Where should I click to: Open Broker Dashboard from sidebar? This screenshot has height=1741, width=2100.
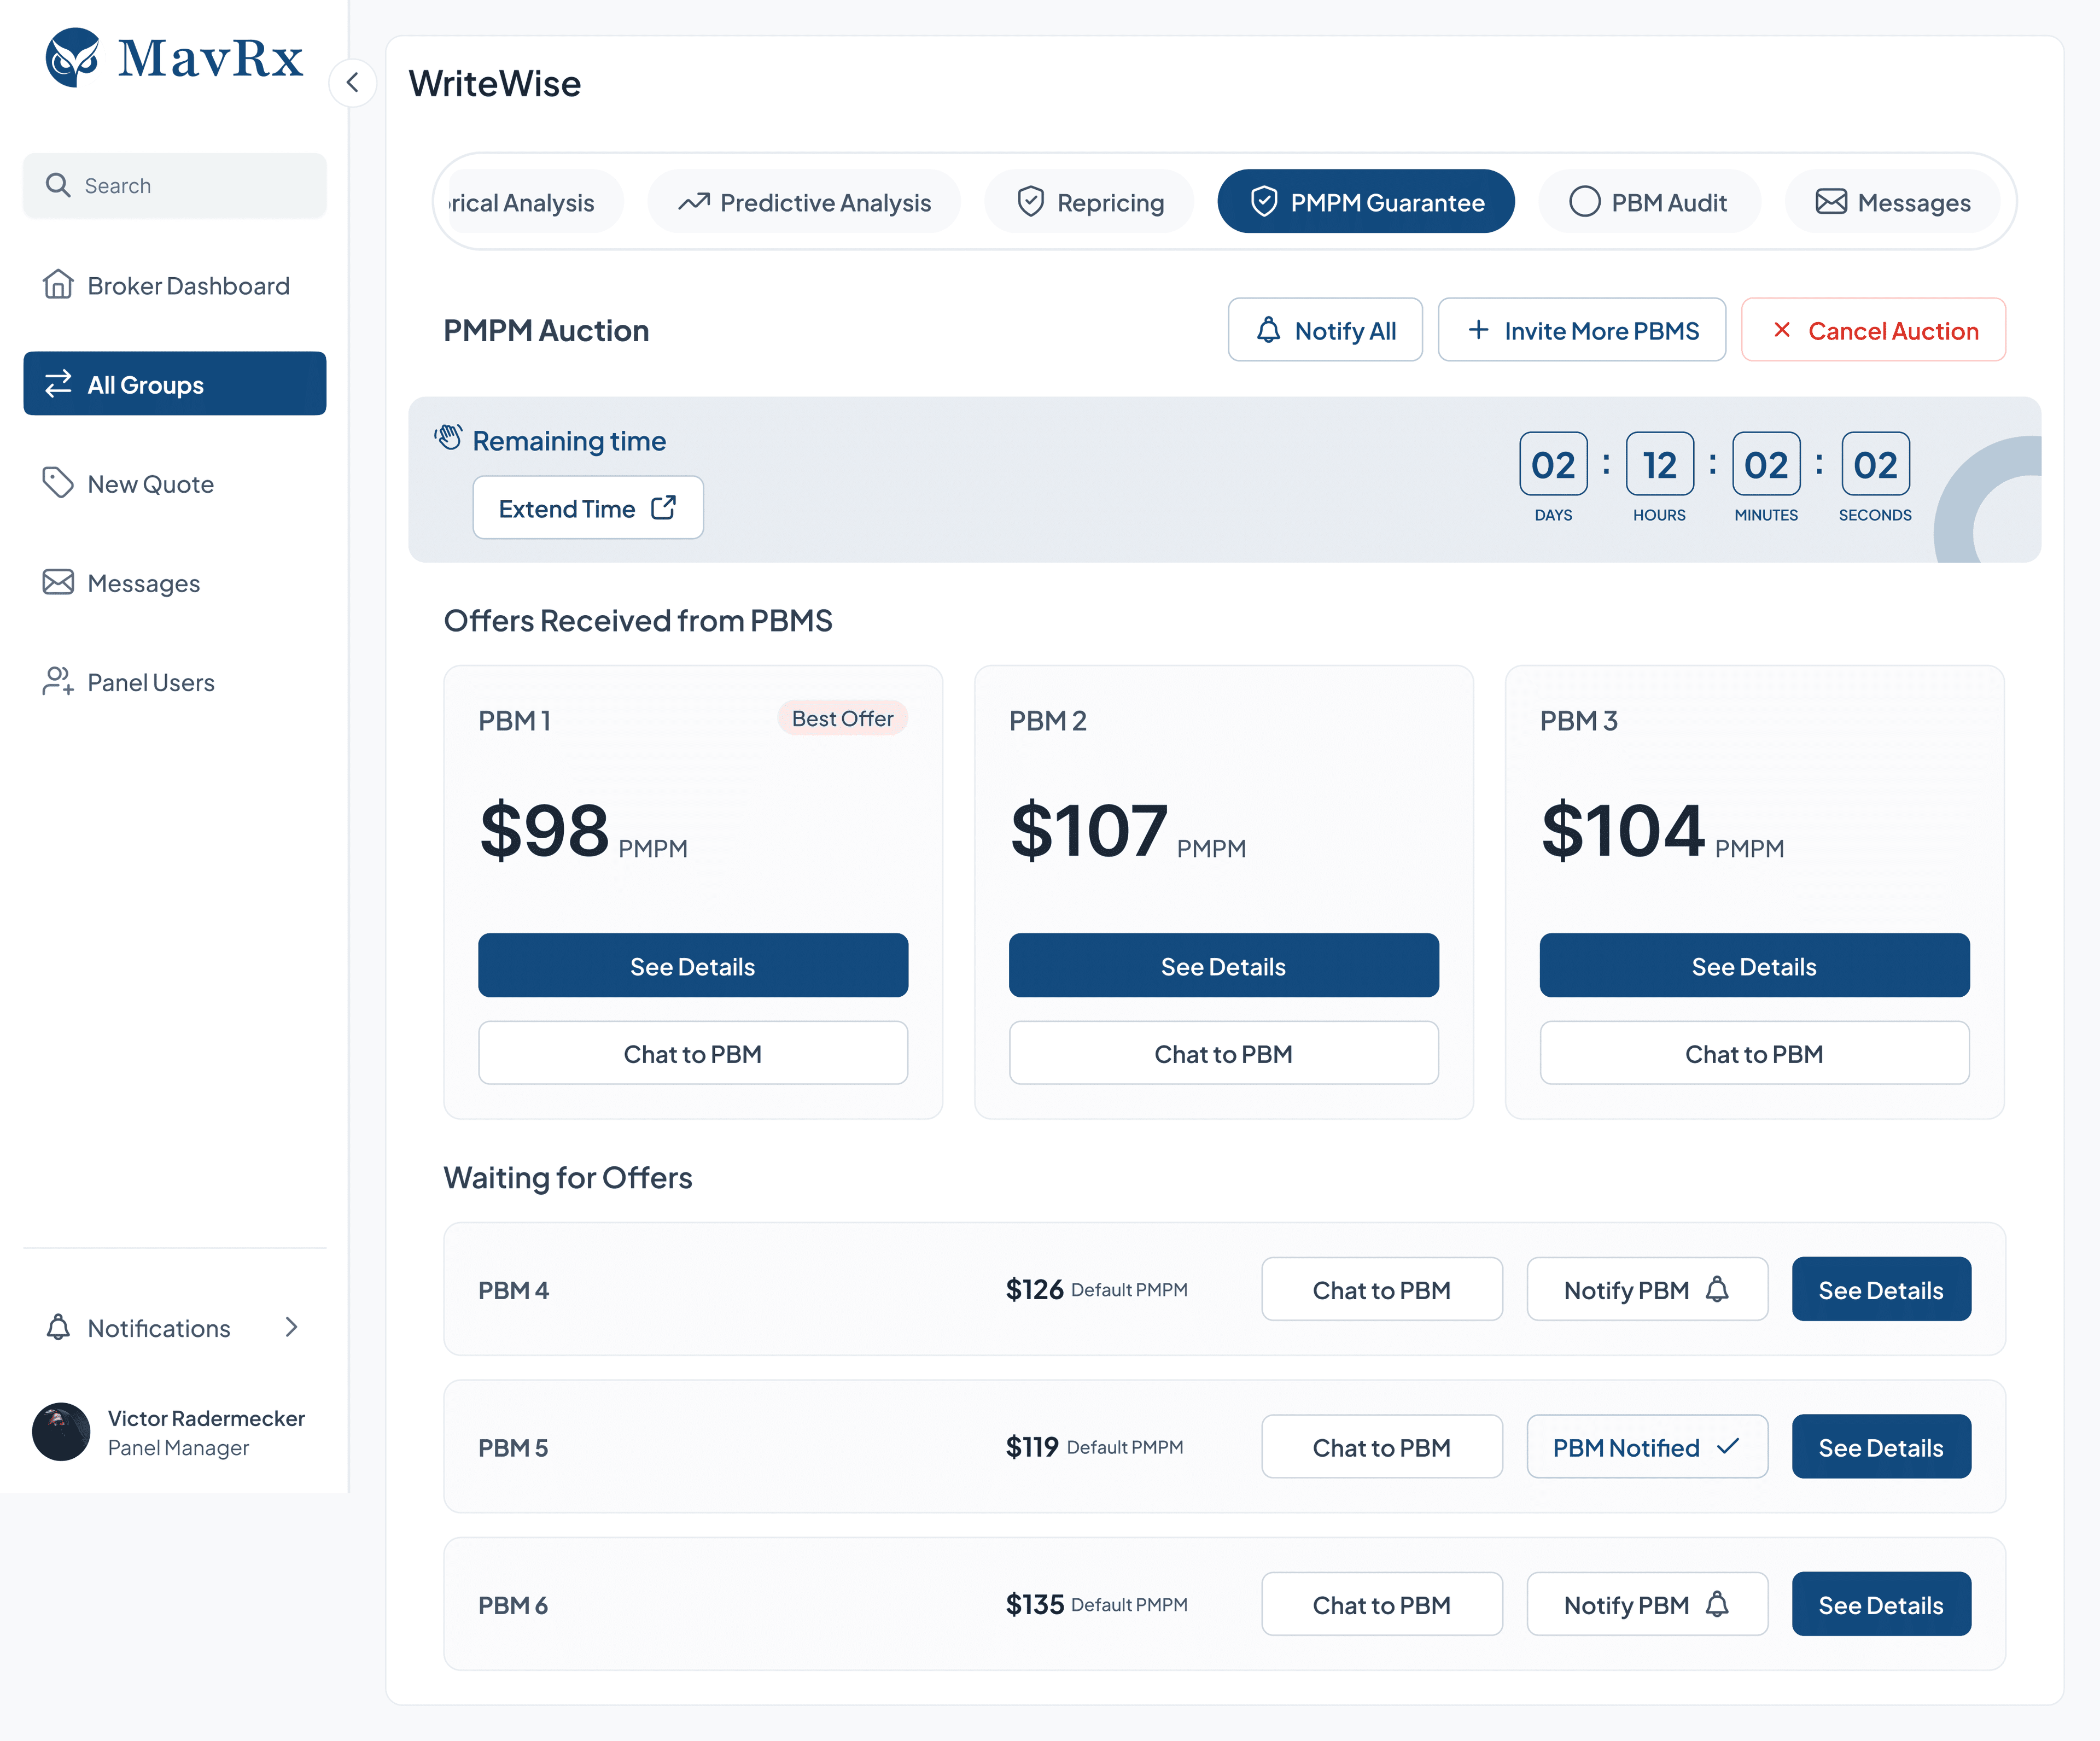(175, 285)
